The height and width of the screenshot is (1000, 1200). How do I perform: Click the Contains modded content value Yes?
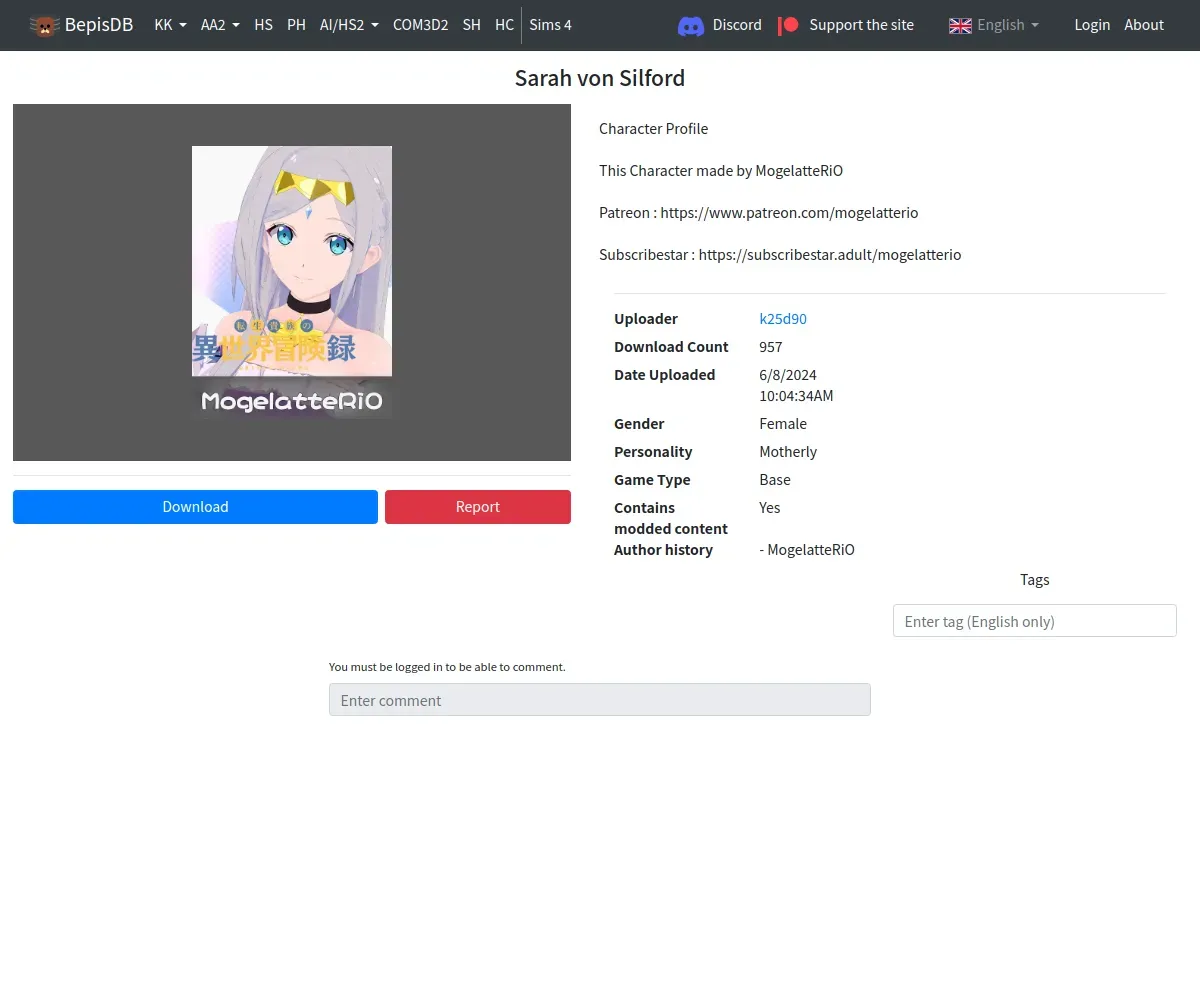pyautogui.click(x=770, y=508)
